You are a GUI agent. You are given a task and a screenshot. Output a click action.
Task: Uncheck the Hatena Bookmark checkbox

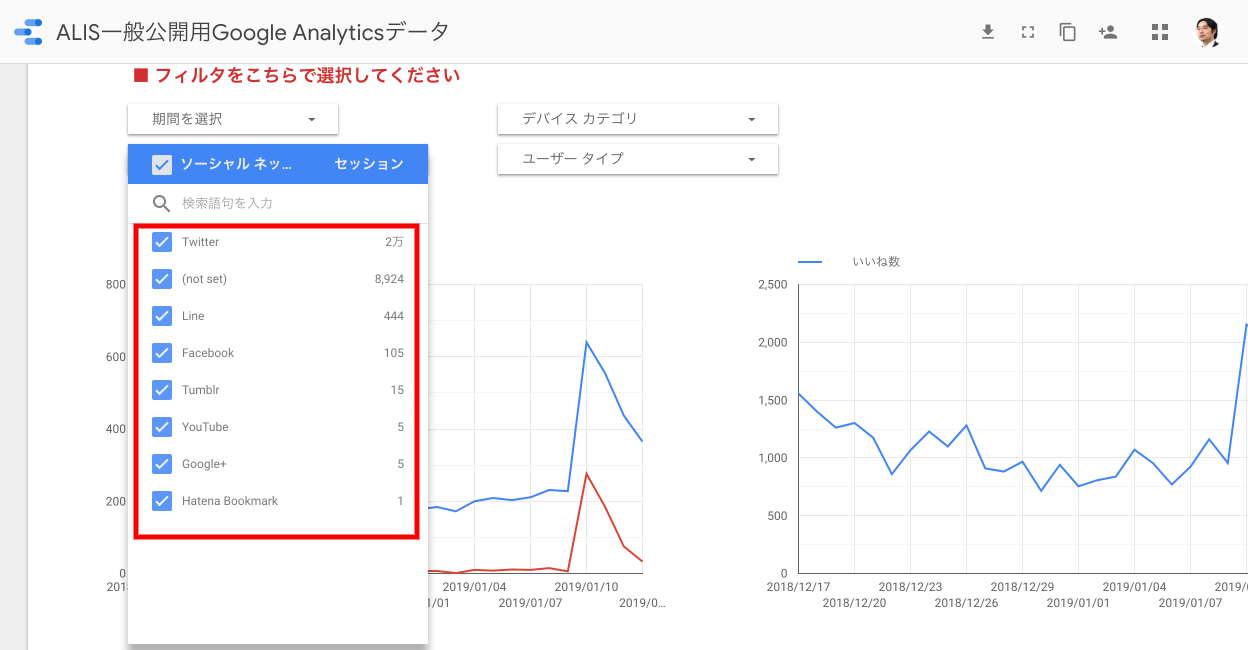coord(162,501)
